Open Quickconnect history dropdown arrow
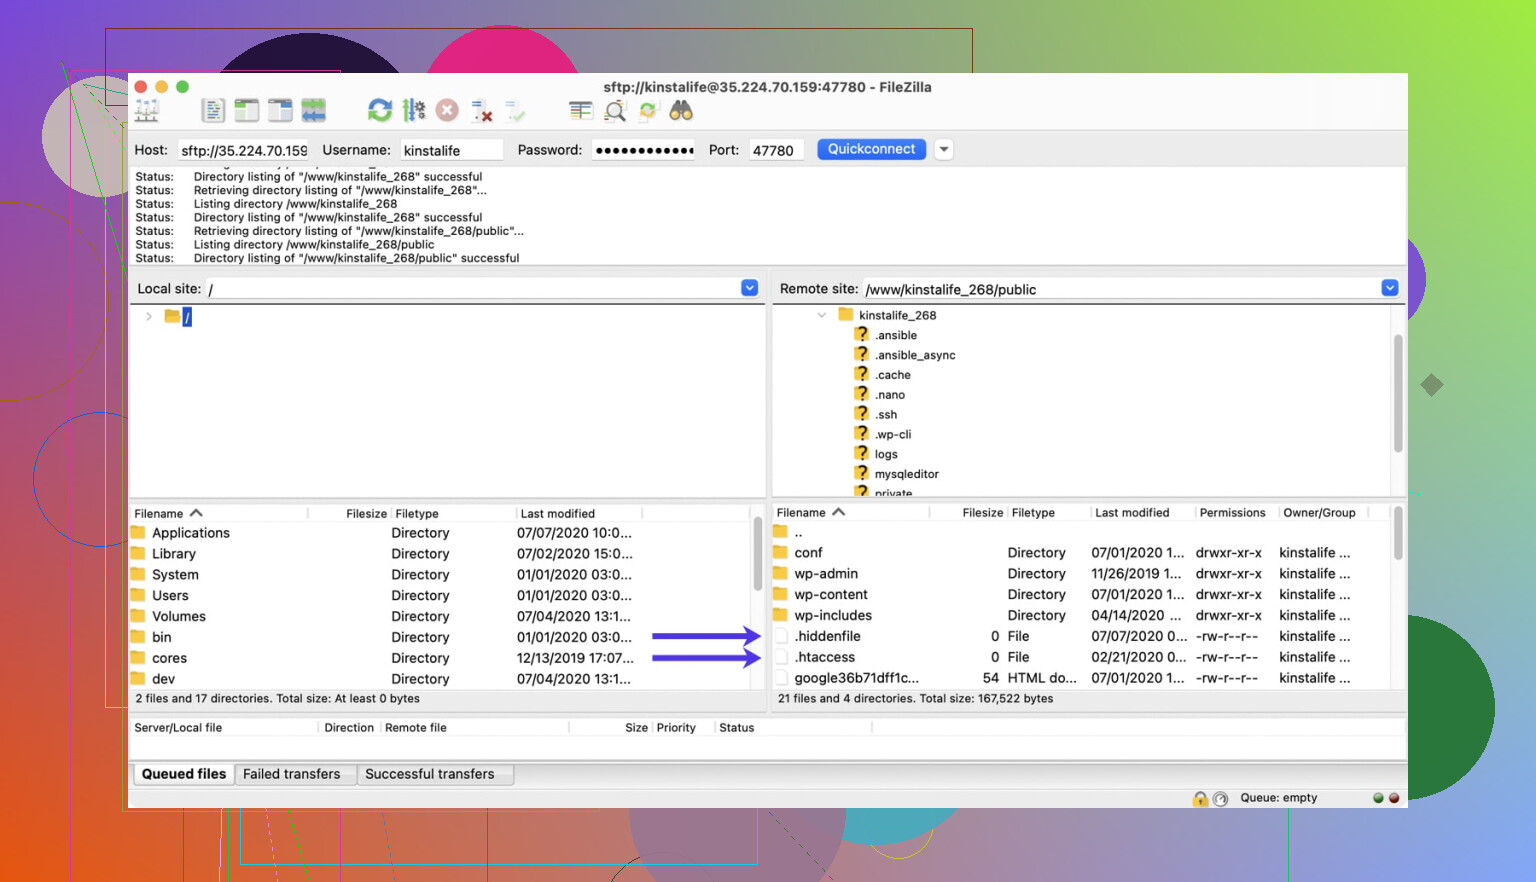Image resolution: width=1536 pixels, height=882 pixels. pyautogui.click(x=943, y=150)
